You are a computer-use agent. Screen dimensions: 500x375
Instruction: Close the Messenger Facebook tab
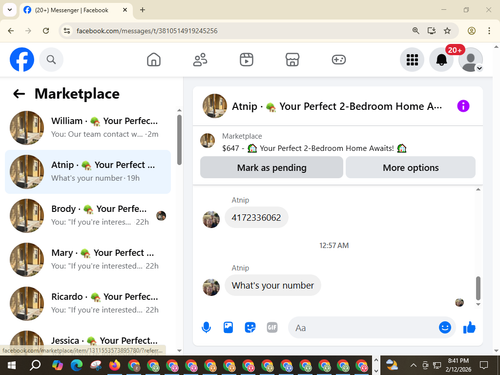[125, 10]
